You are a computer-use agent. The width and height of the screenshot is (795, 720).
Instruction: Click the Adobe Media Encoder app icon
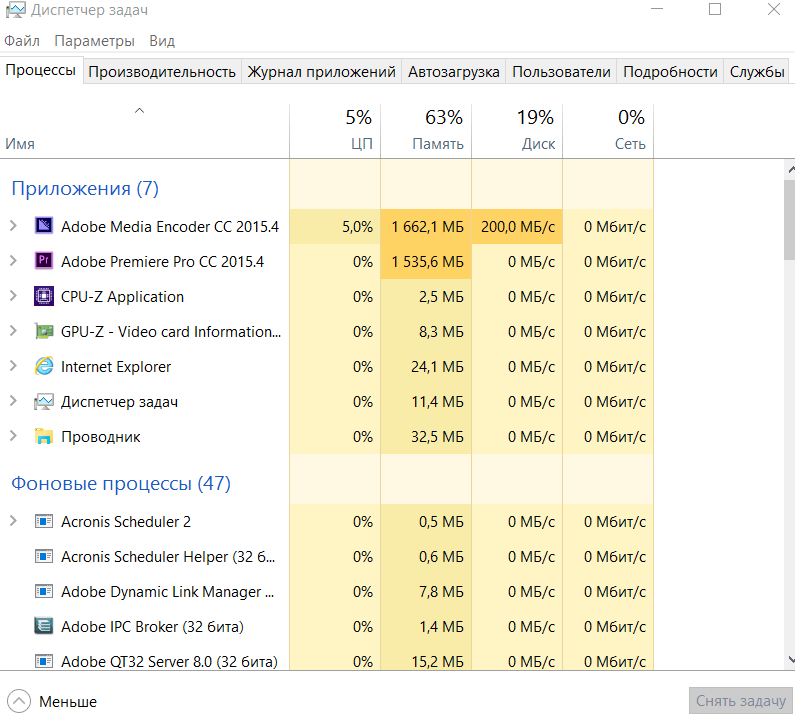44,226
